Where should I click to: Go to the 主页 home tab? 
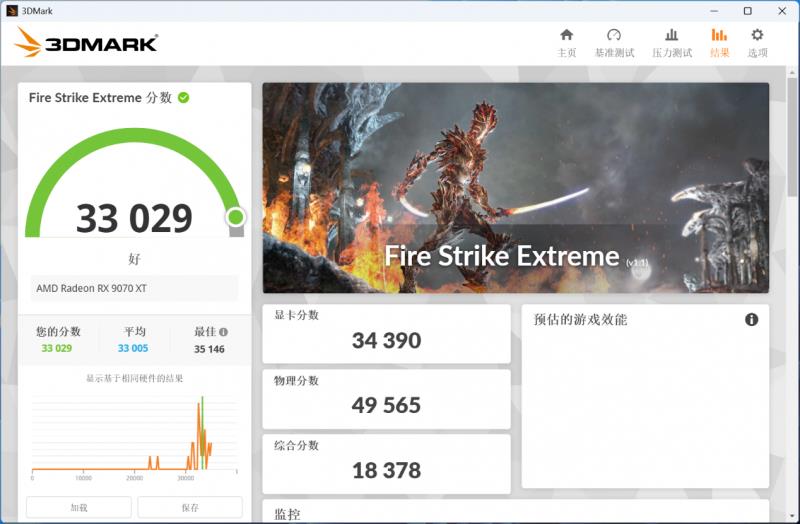[566, 43]
